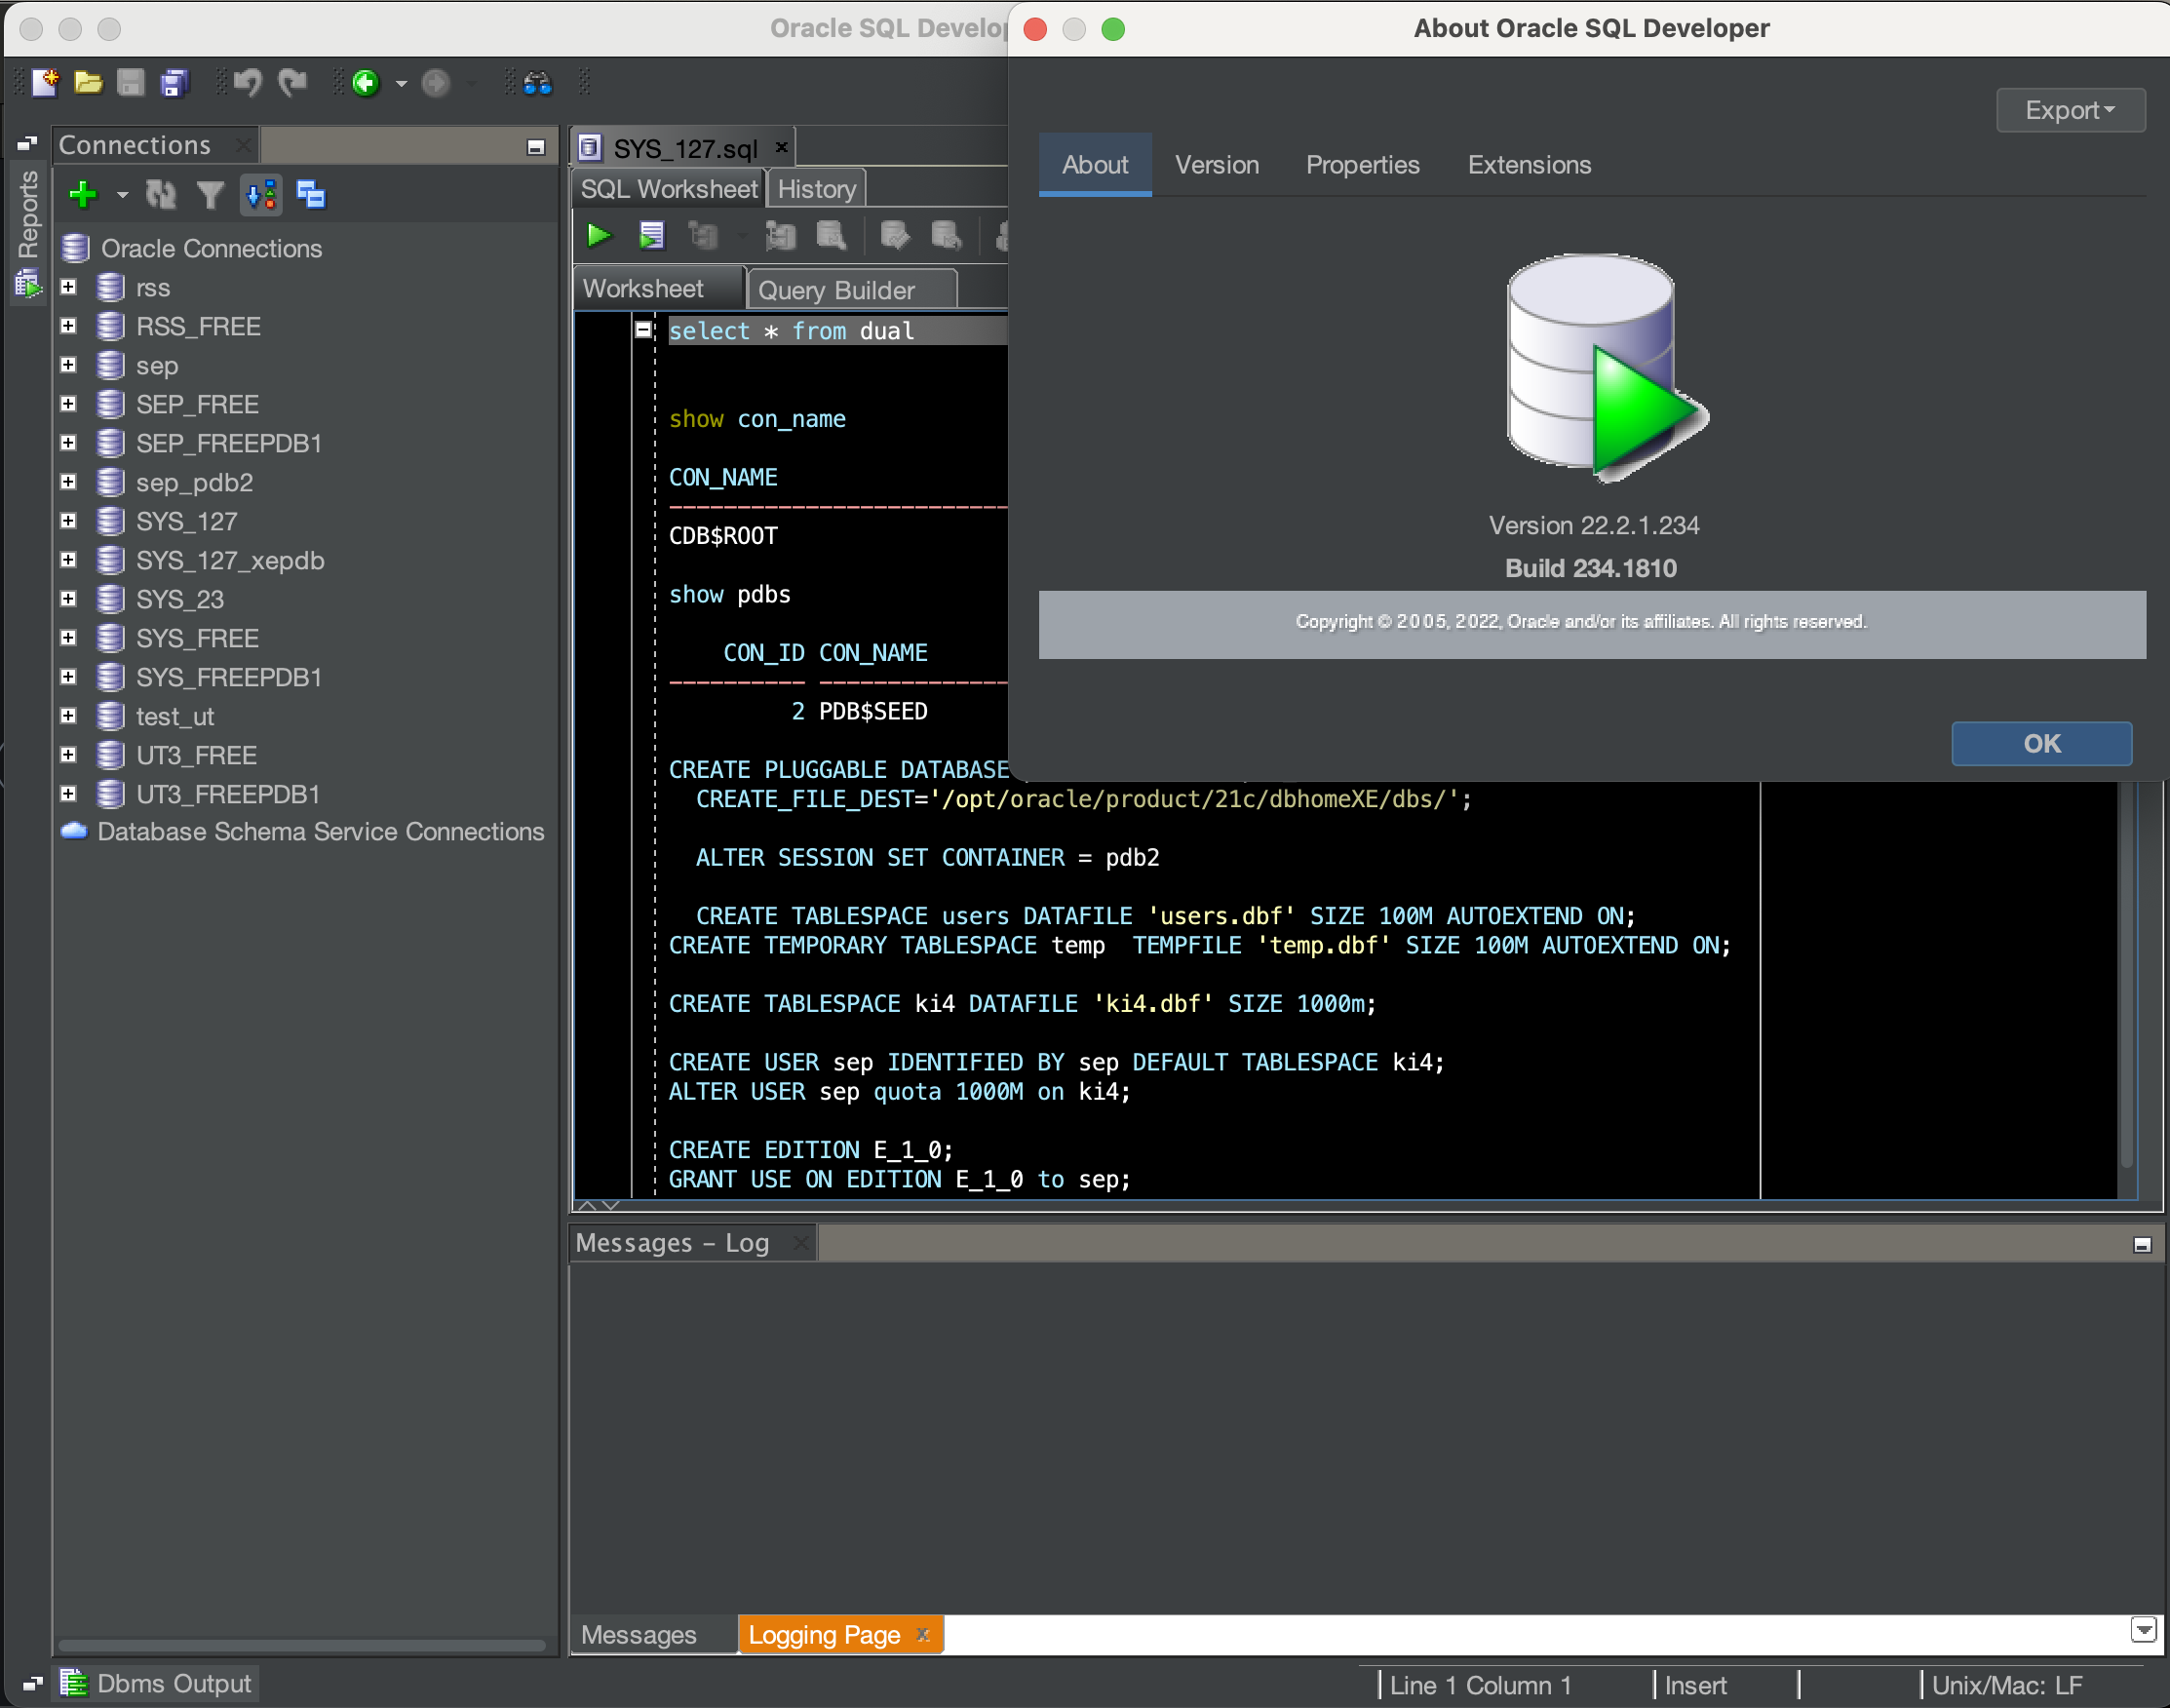Select the sep_pdb2 connection
The image size is (2170, 1708).
coord(194,482)
